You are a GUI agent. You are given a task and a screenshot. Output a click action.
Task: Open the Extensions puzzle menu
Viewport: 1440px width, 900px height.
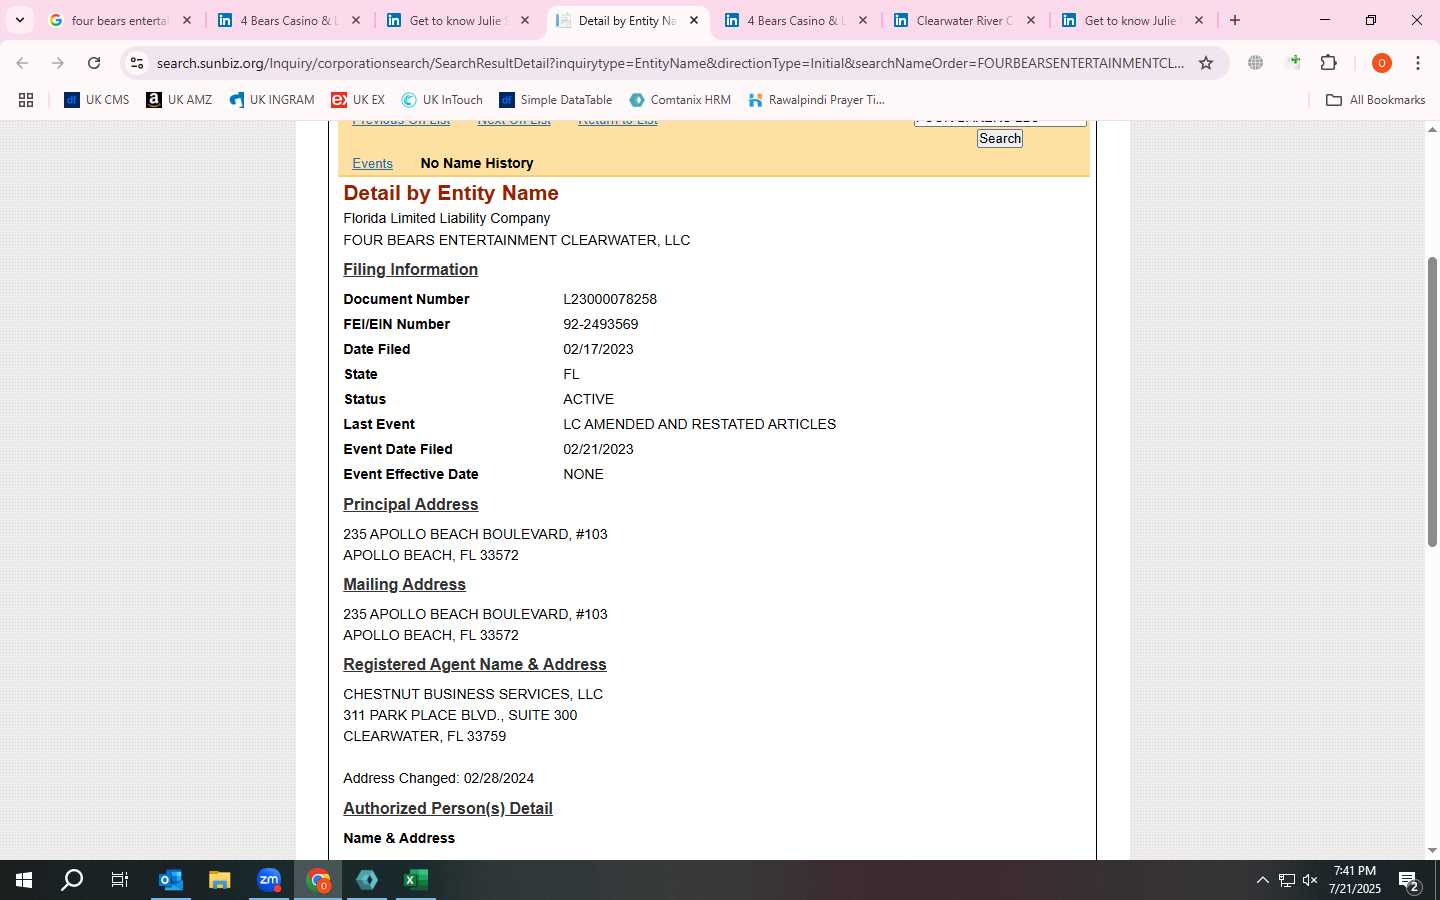point(1329,63)
